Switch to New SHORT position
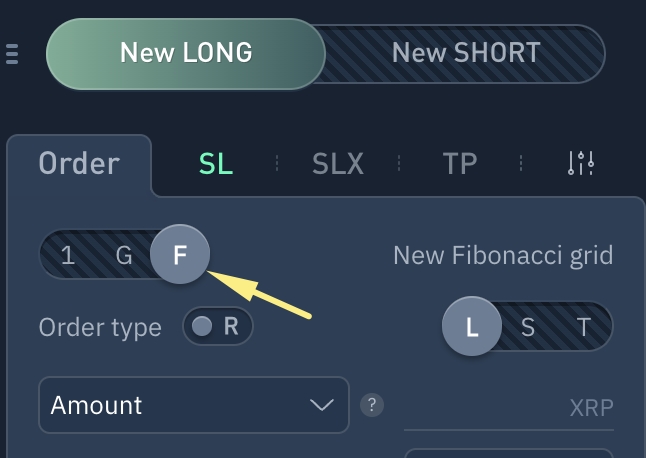 (x=466, y=54)
